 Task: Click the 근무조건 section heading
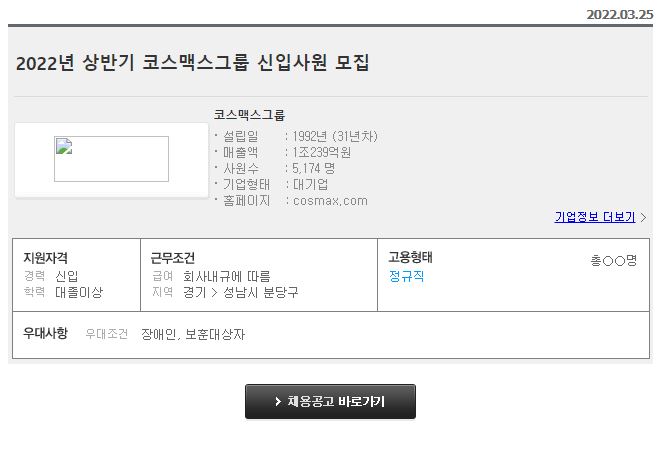coord(173,258)
